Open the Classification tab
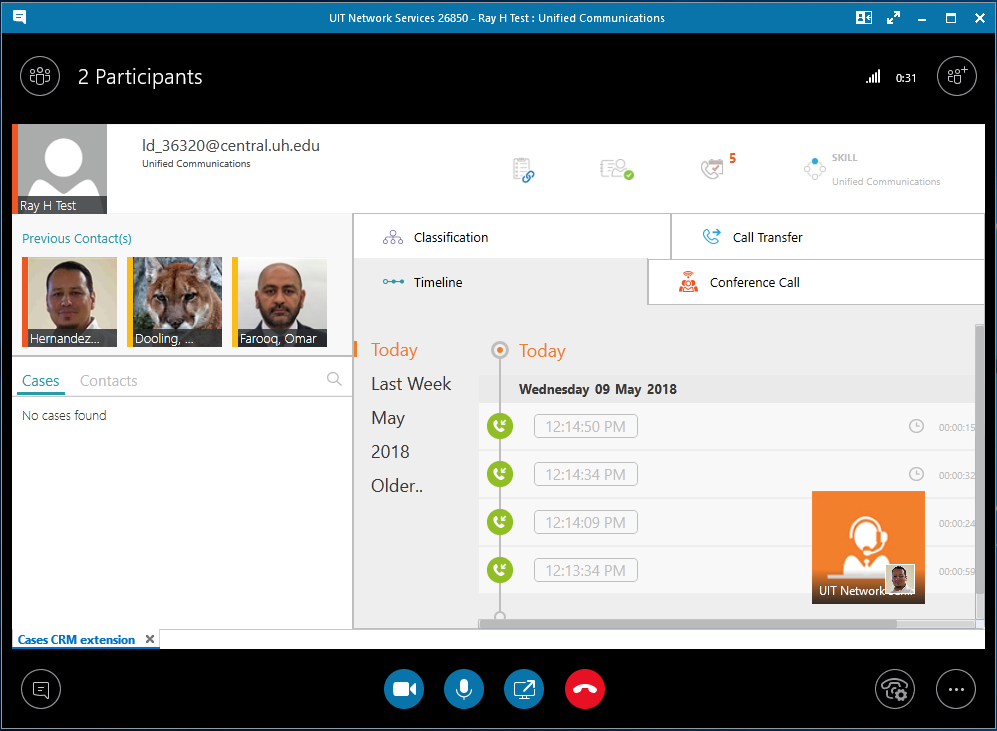Image resolution: width=997 pixels, height=731 pixels. (450, 237)
